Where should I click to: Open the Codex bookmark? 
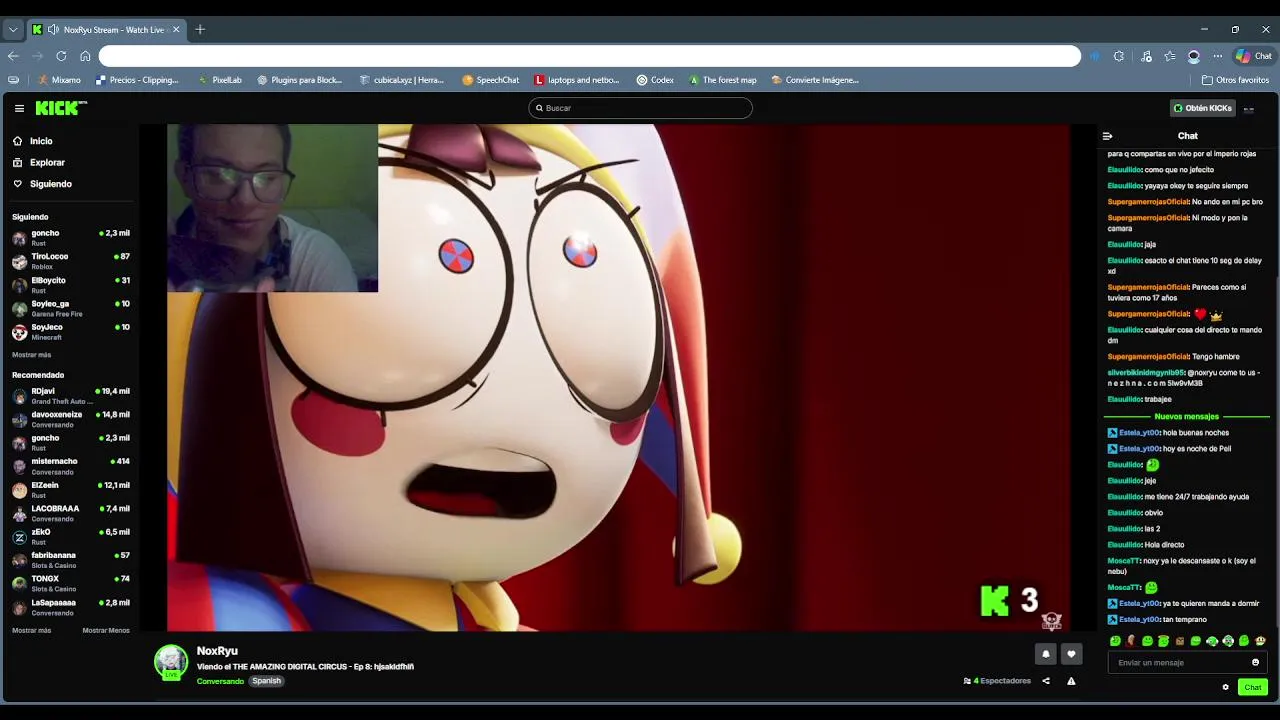pos(655,80)
